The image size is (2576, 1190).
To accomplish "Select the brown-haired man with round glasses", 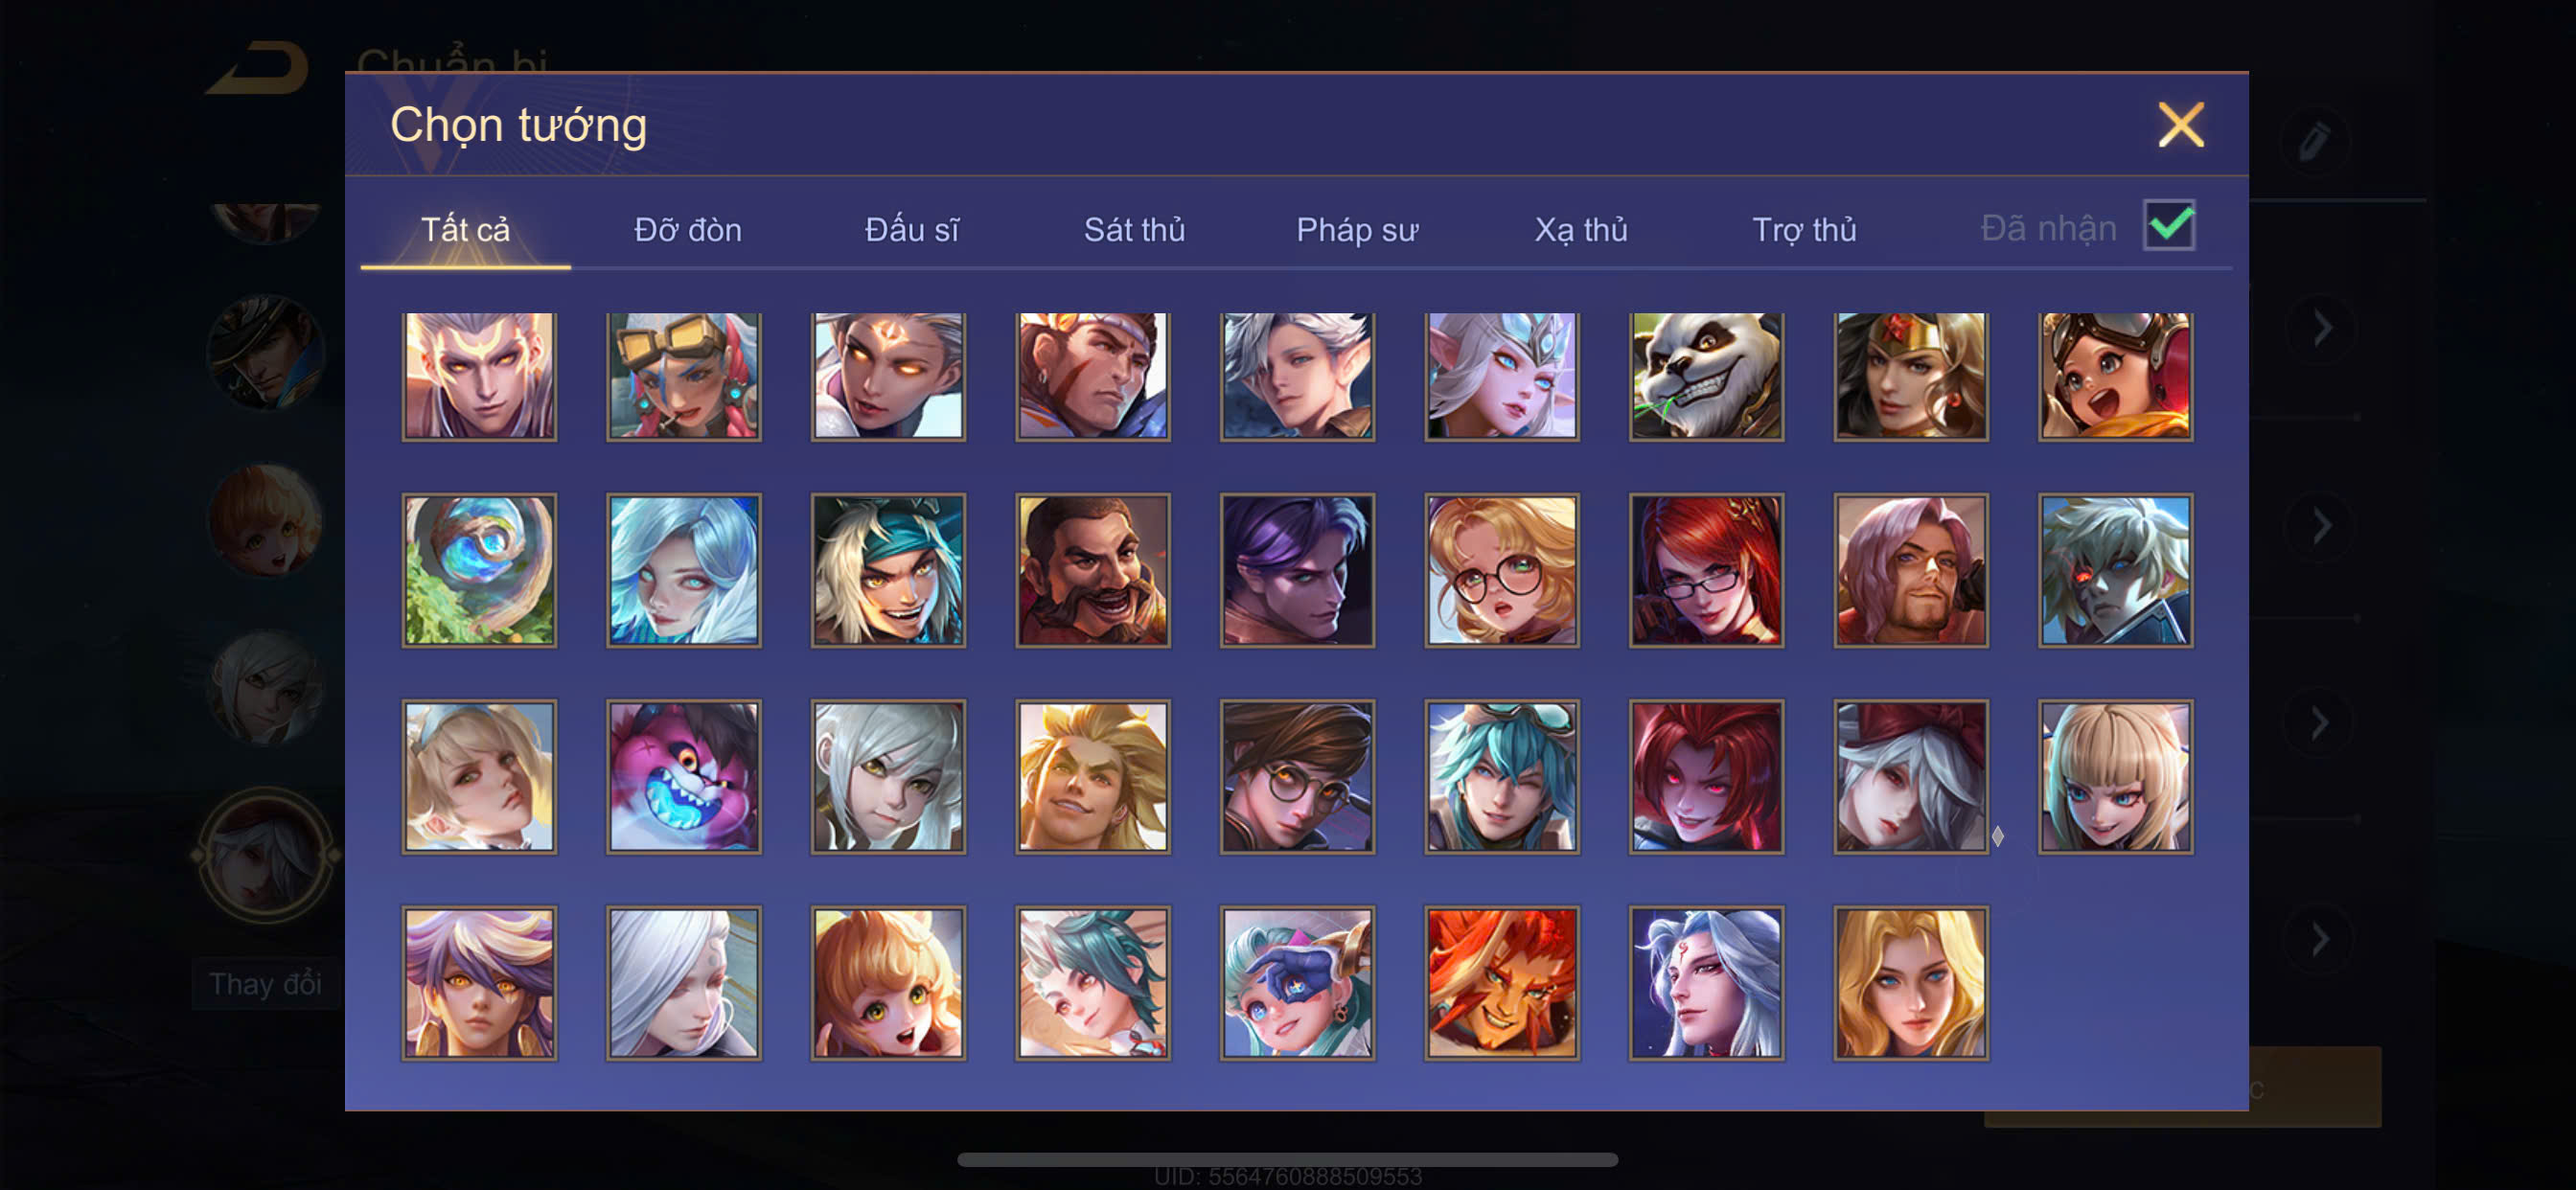I will click(1297, 776).
